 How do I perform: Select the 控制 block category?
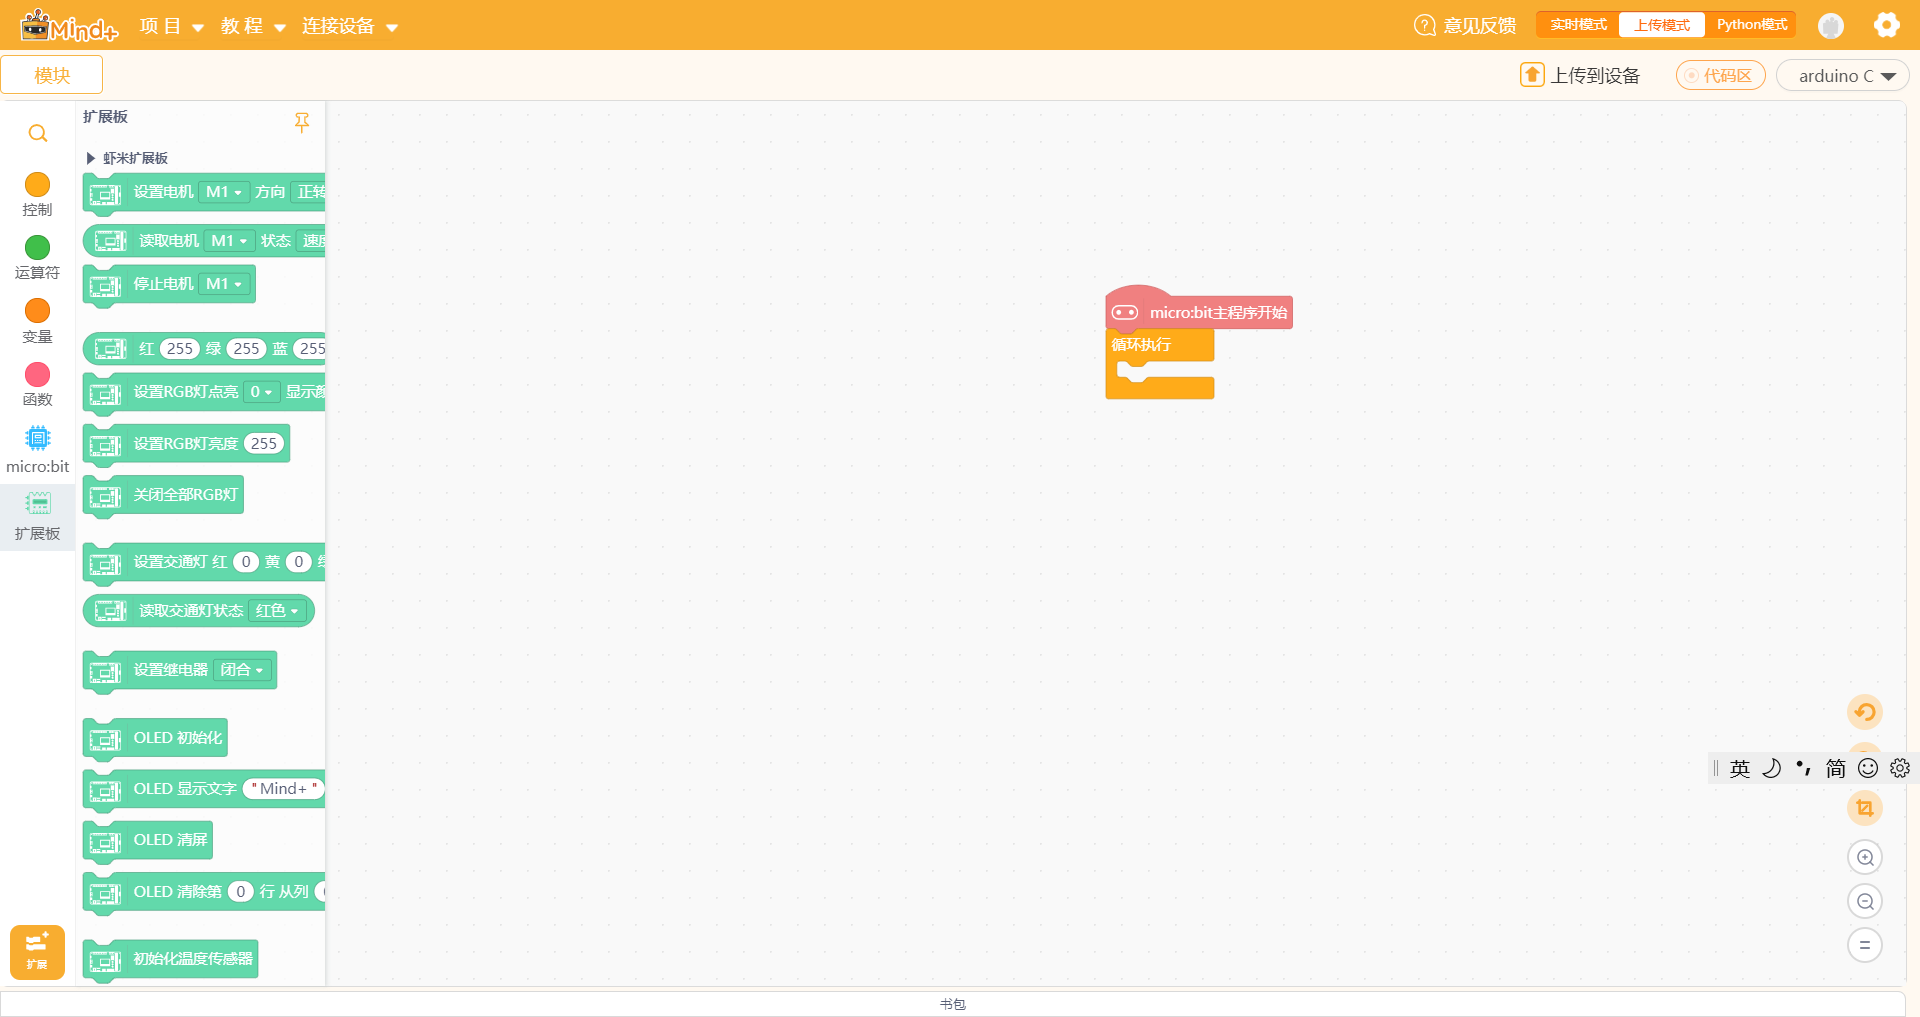[37, 195]
